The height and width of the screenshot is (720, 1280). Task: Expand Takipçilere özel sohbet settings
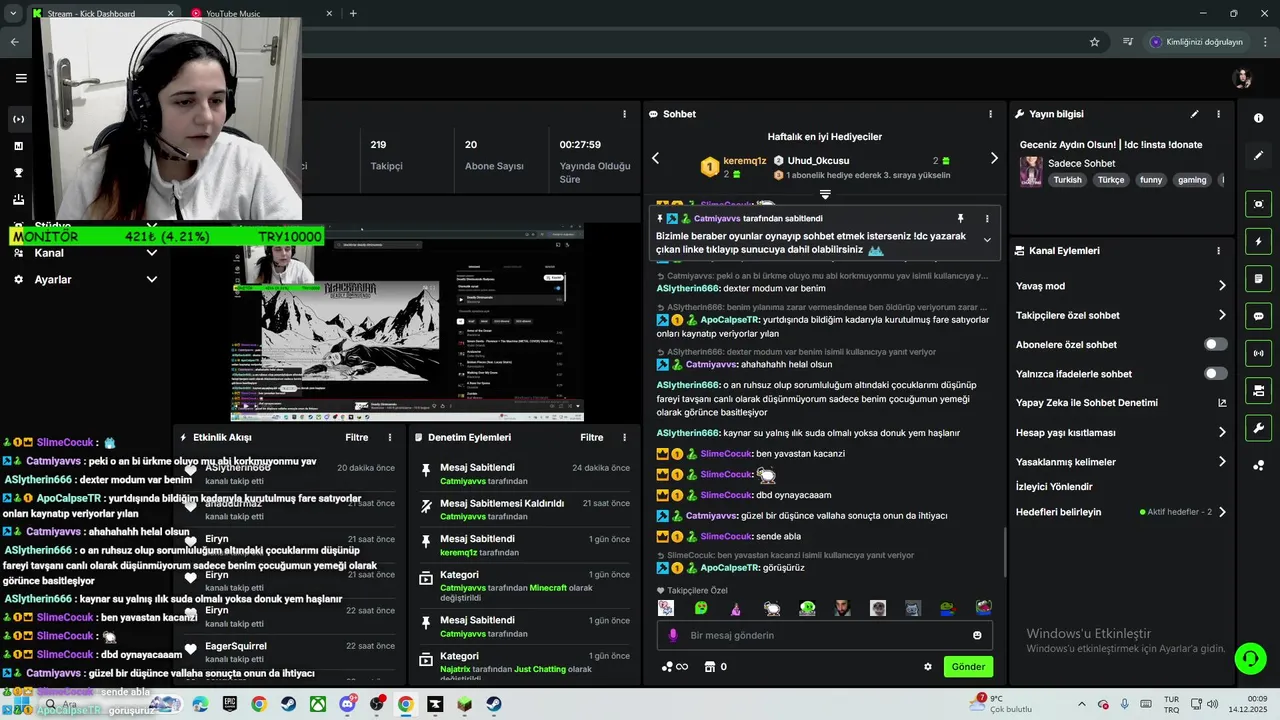point(1222,315)
